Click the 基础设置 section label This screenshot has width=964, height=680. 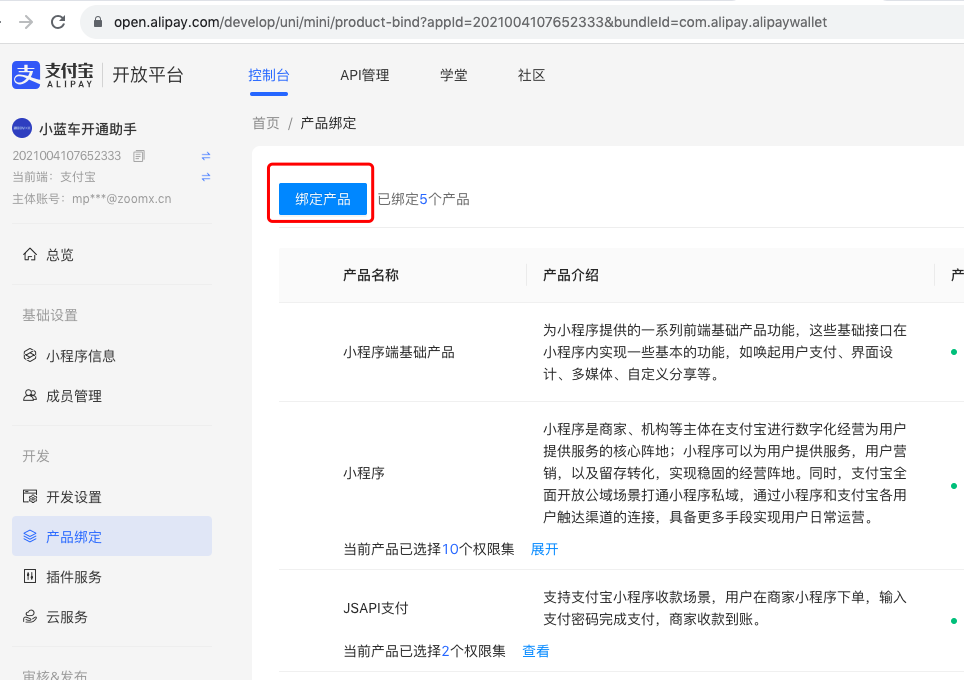point(50,315)
